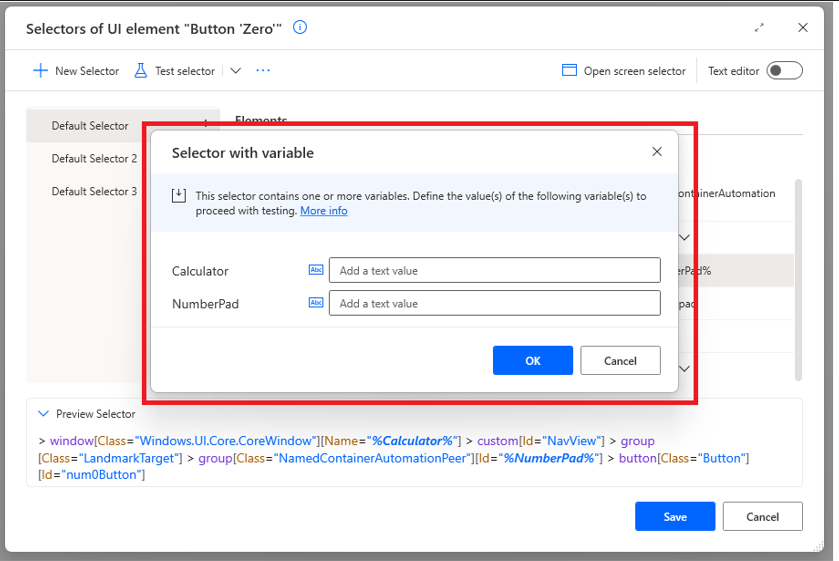
Task: Open the more options ellipsis menu
Action: click(263, 71)
